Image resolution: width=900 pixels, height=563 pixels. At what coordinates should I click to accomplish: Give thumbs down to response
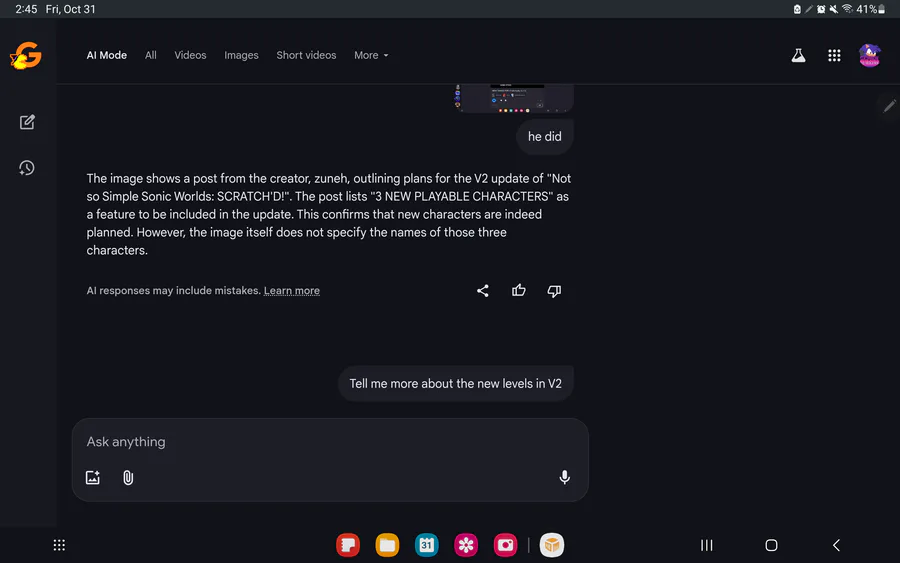[554, 291]
